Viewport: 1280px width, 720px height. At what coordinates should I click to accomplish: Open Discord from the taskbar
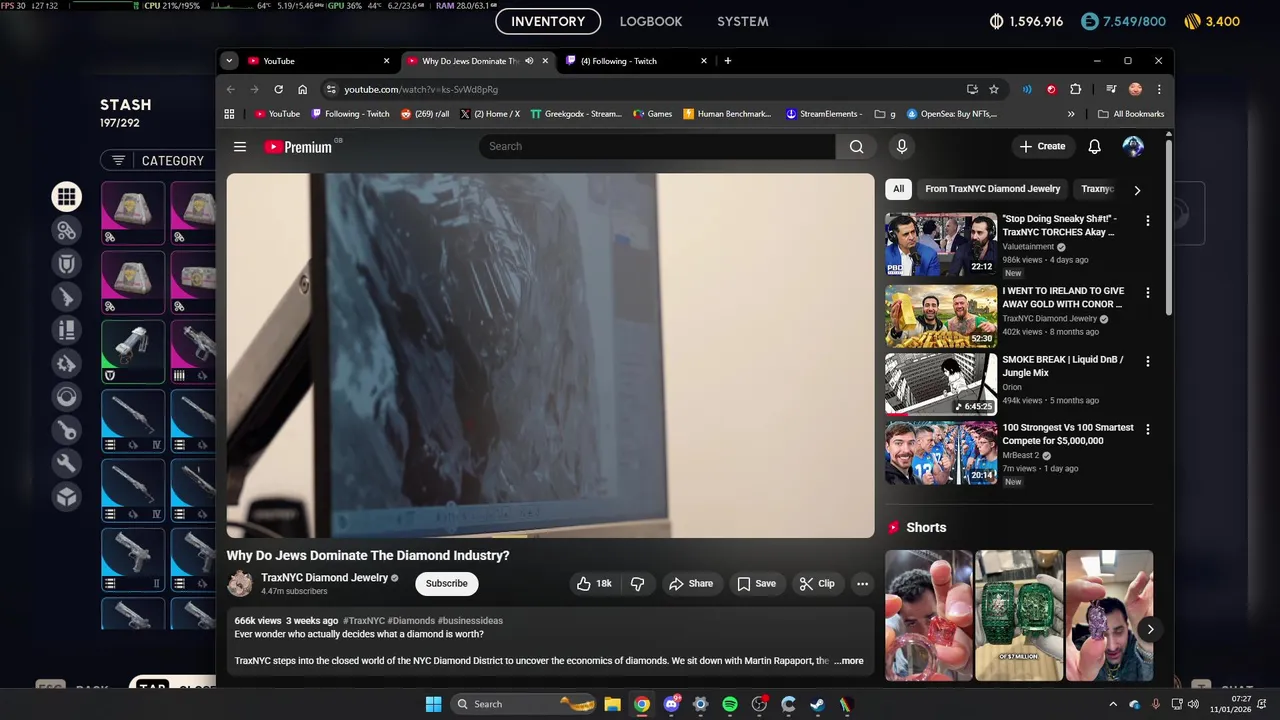(671, 704)
